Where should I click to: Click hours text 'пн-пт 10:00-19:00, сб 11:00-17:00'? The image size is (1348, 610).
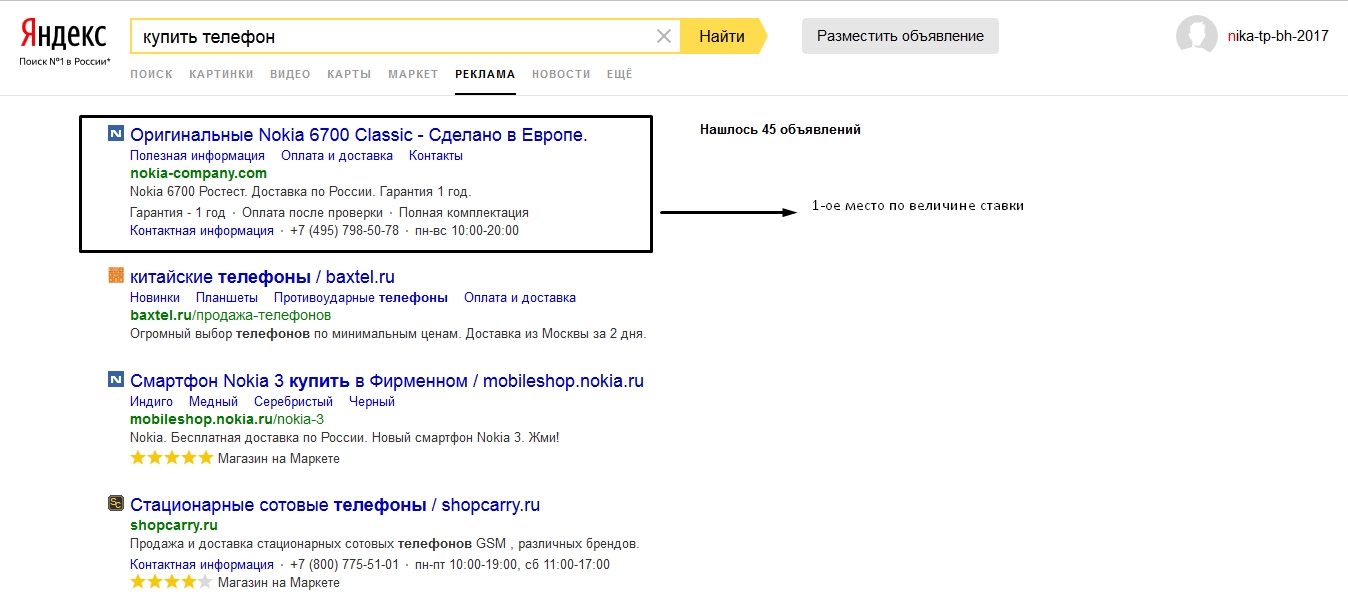(512, 564)
